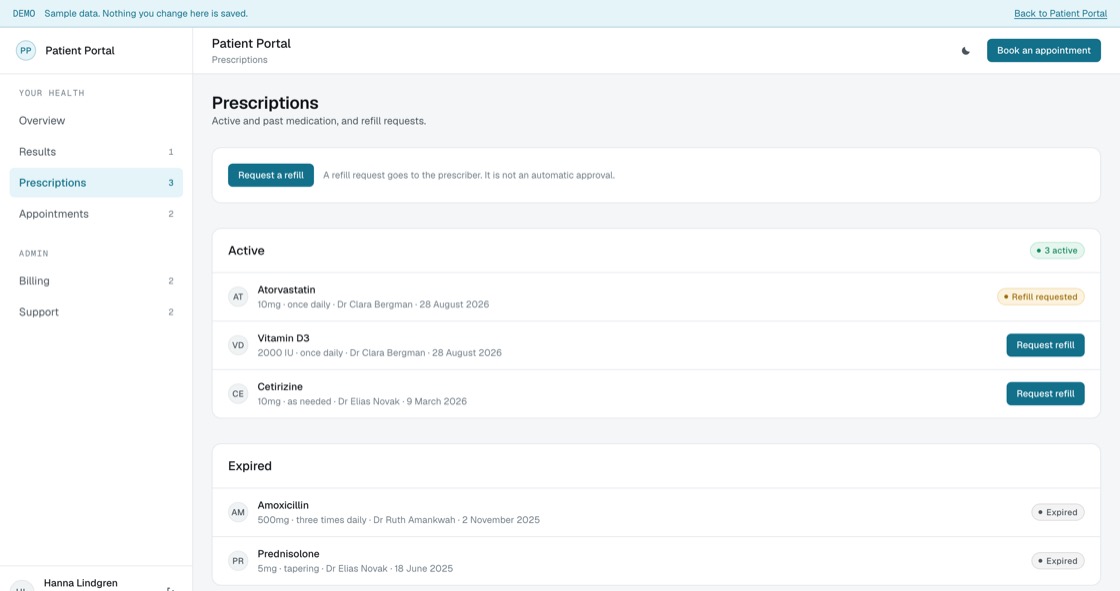Select the Atorvastatin medication name
Viewport: 1120px width, 591px height.
(286, 289)
